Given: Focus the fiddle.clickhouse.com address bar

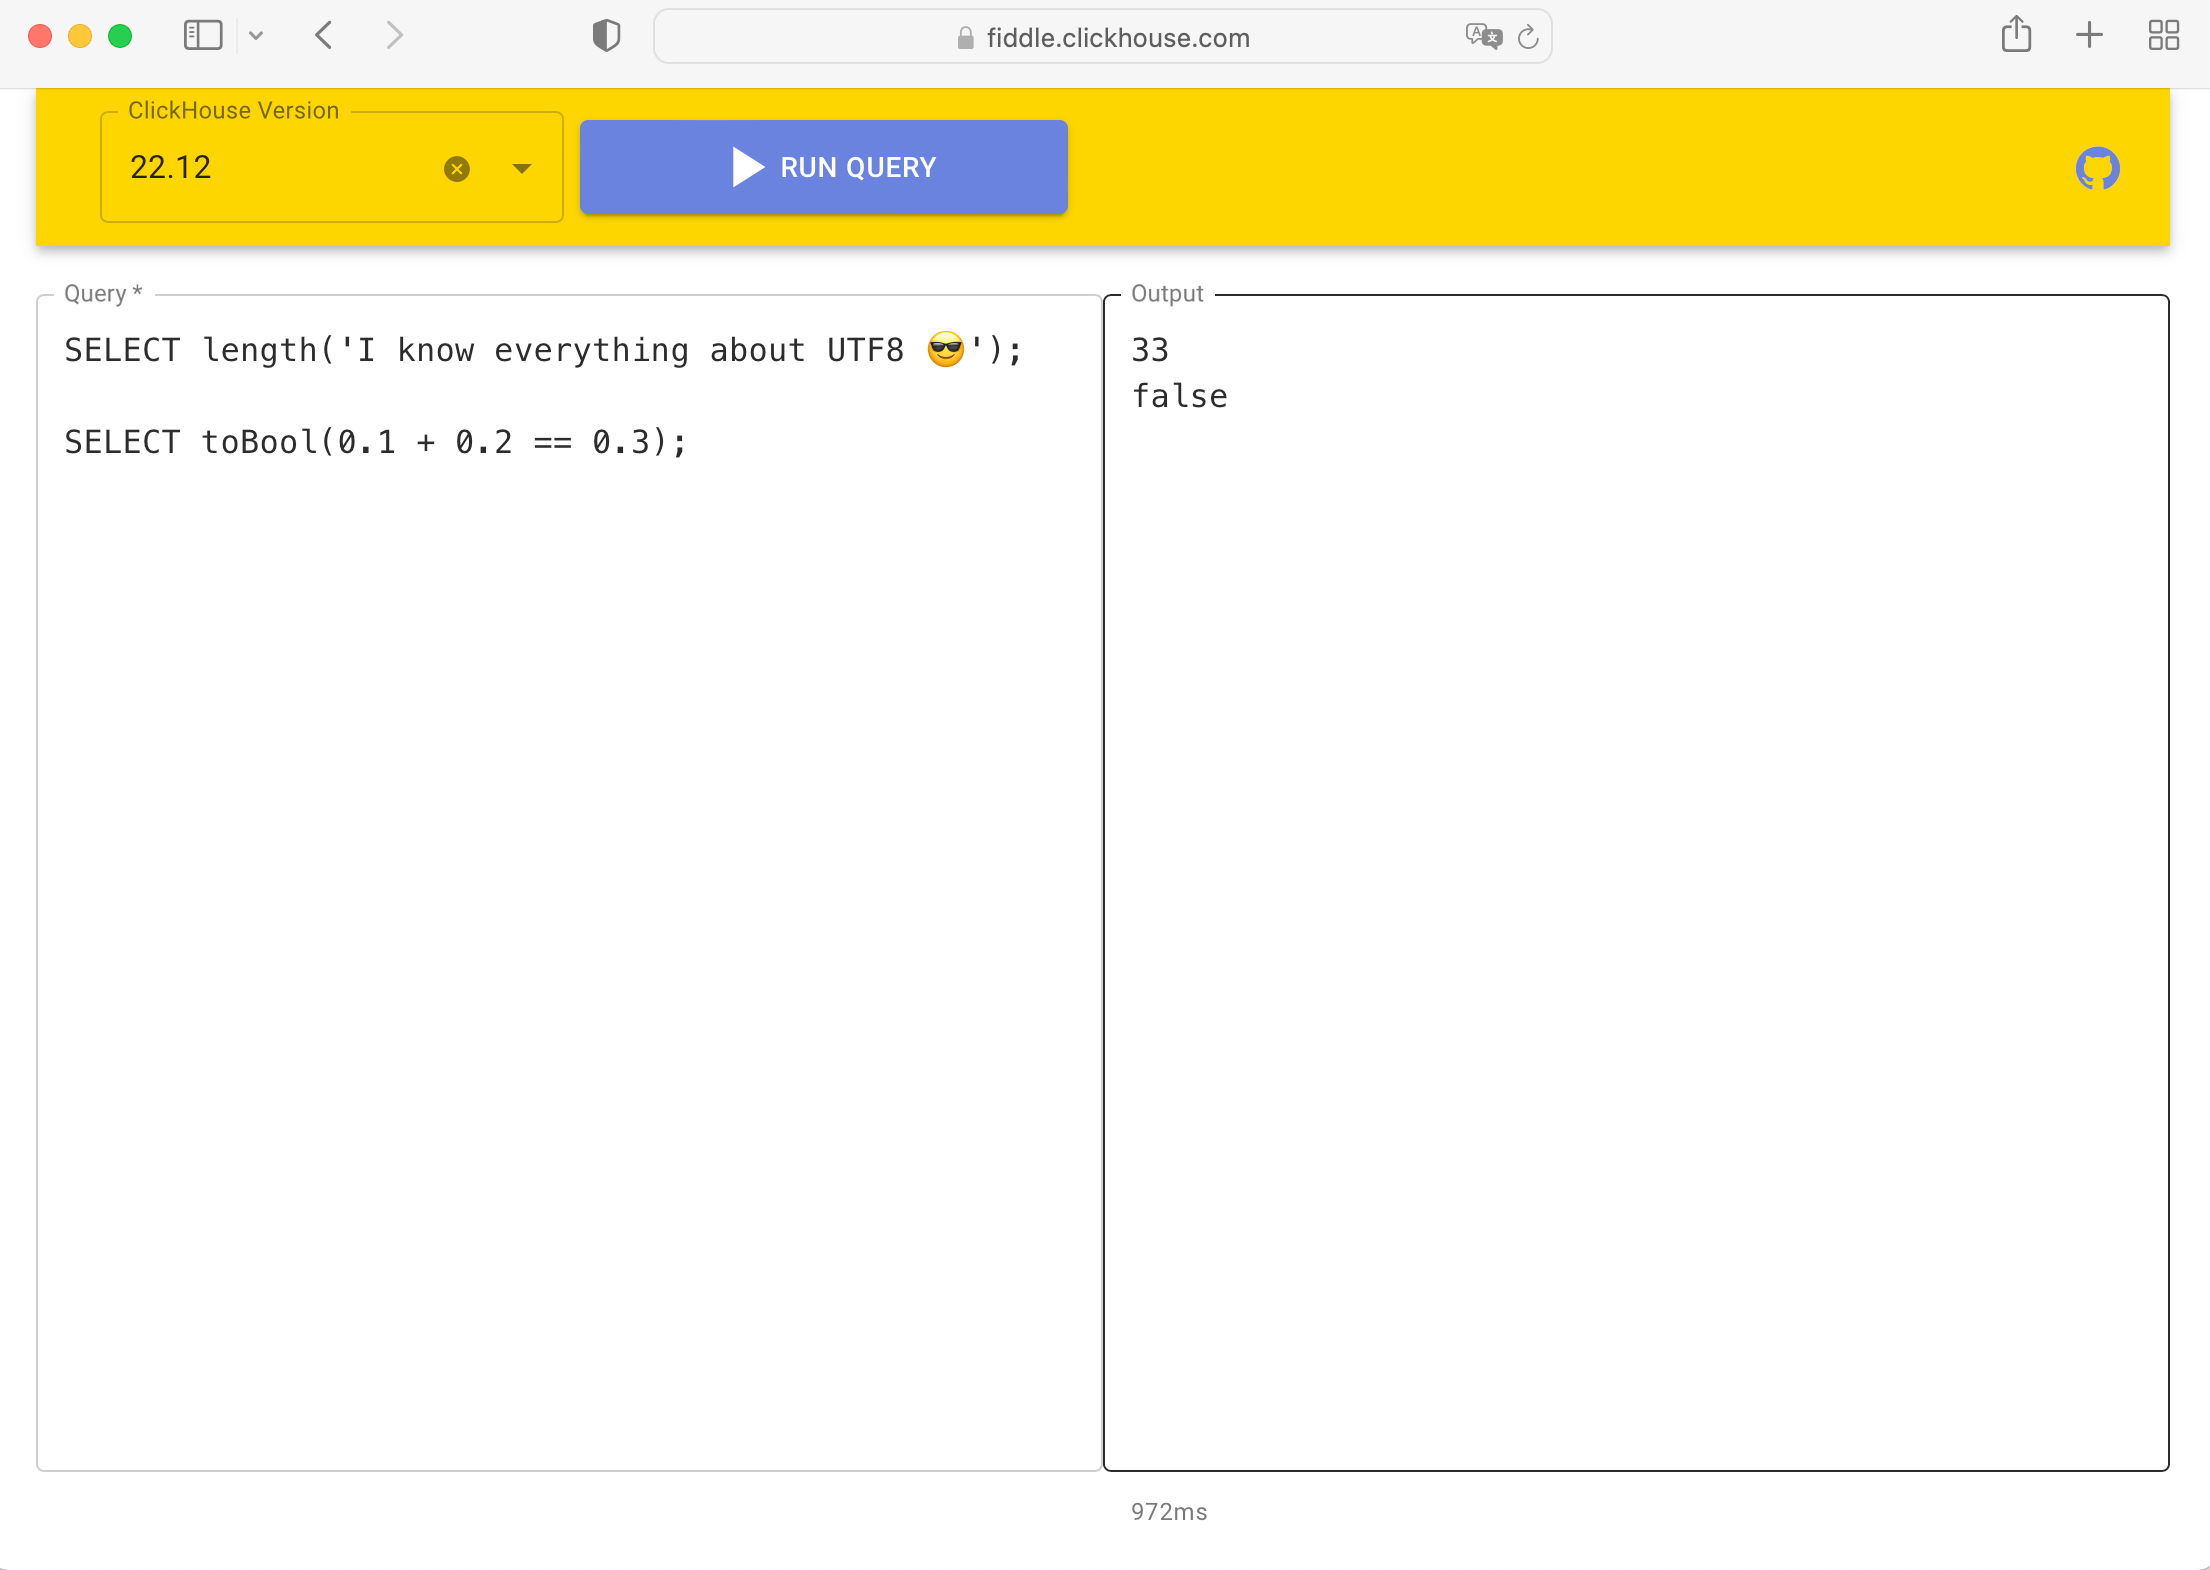Looking at the screenshot, I should [1102, 37].
